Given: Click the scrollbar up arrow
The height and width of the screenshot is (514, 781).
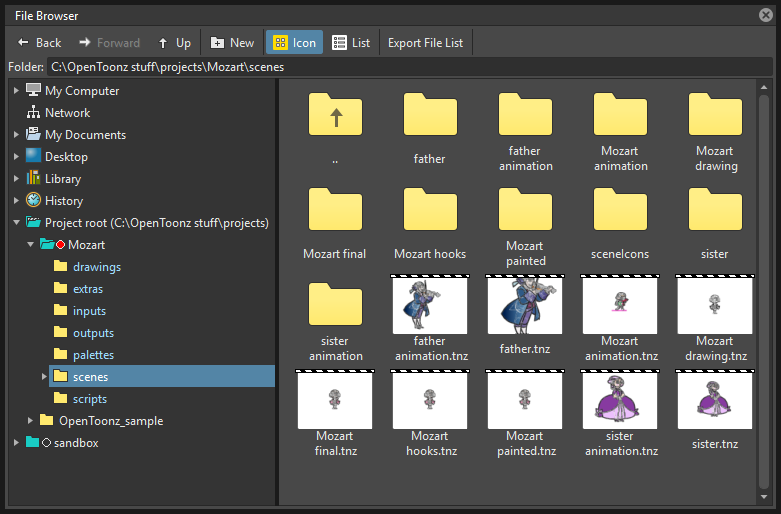Looking at the screenshot, I should (x=764, y=87).
